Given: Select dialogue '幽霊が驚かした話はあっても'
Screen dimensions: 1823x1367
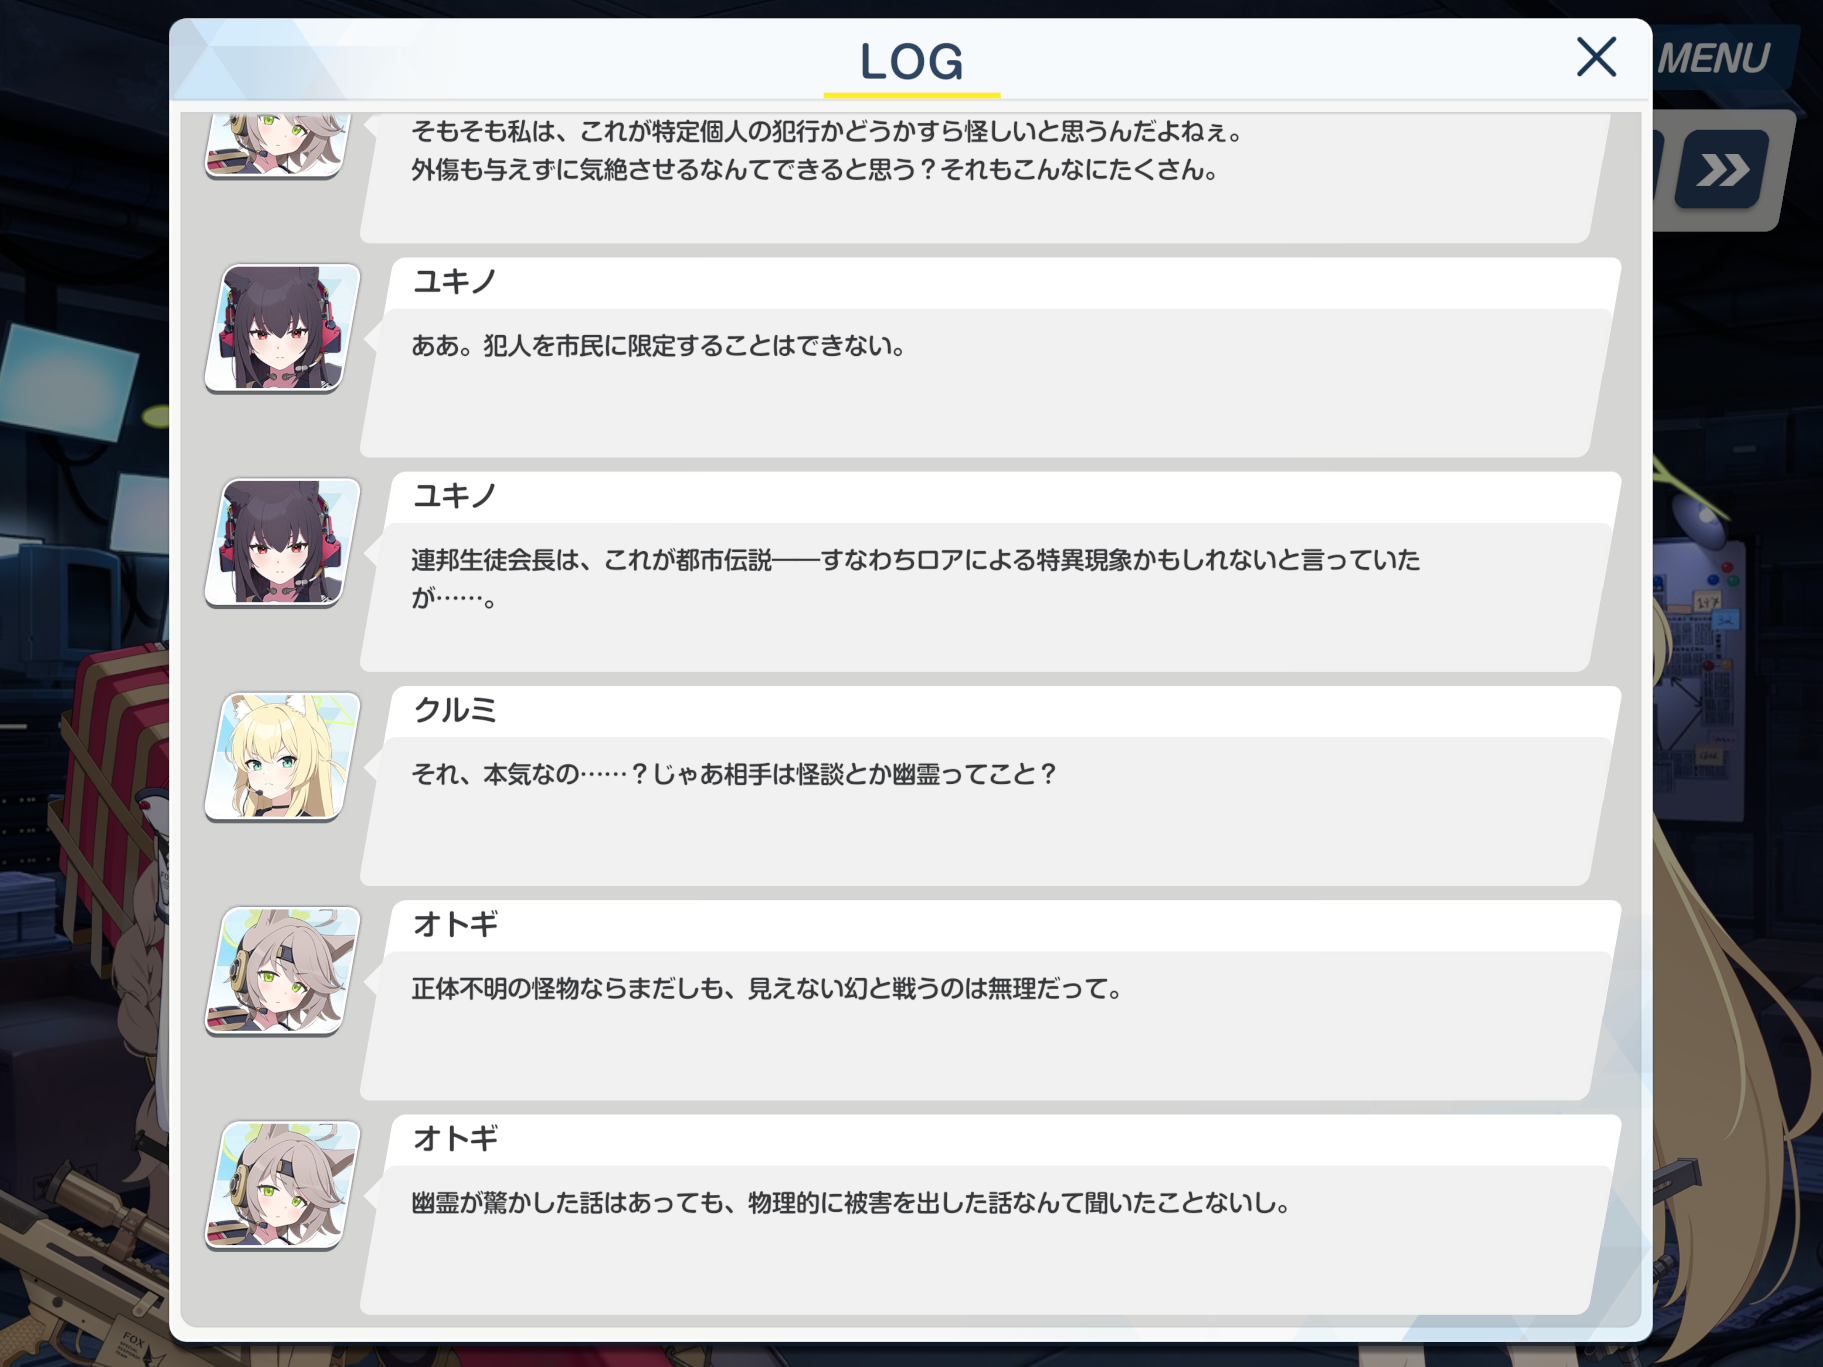Looking at the screenshot, I should coord(851,1203).
